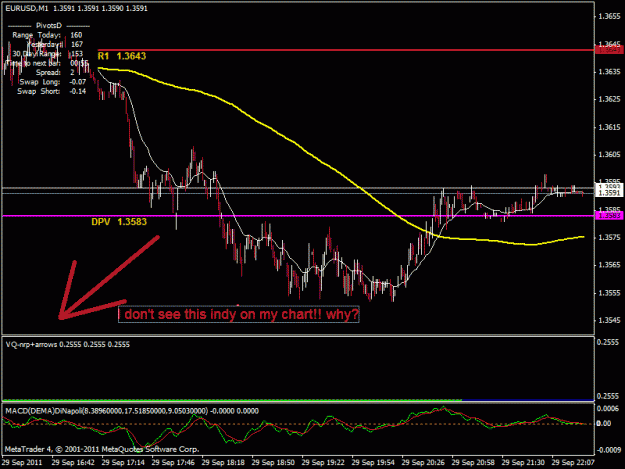625x469 pixels.
Task: Click the 29 Sep 22:07 time label
Action: click(573, 463)
